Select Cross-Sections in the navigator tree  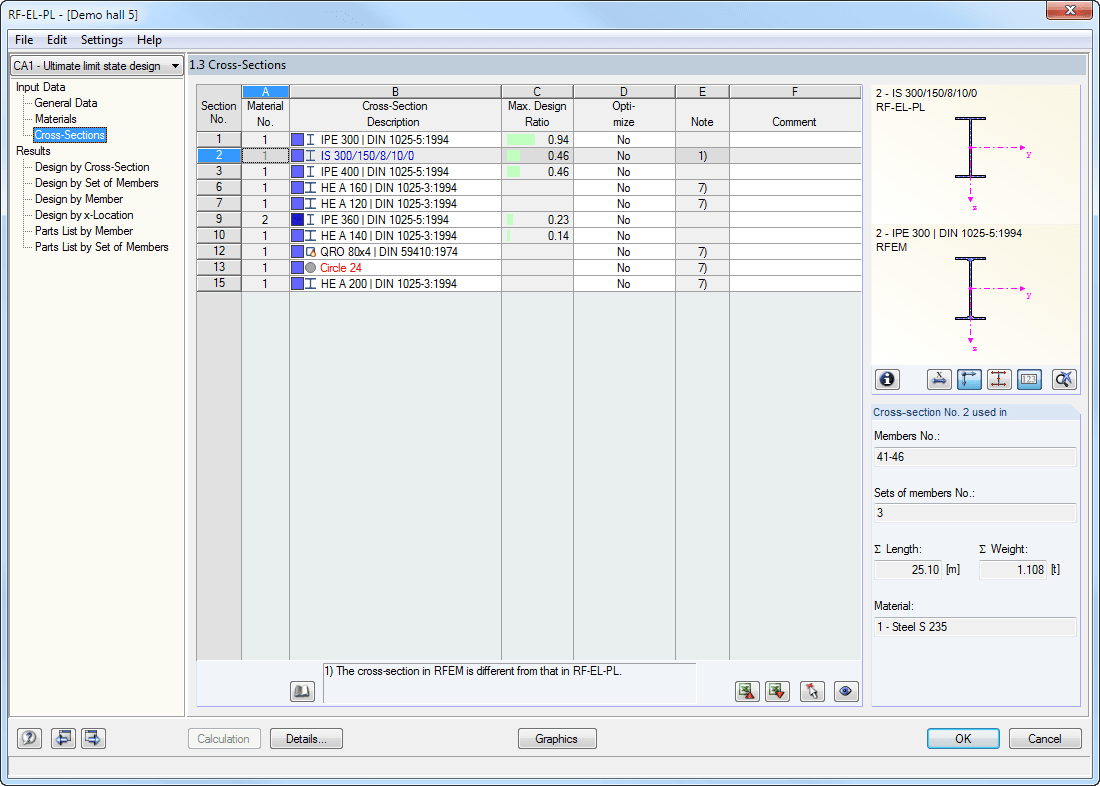[x=69, y=135]
